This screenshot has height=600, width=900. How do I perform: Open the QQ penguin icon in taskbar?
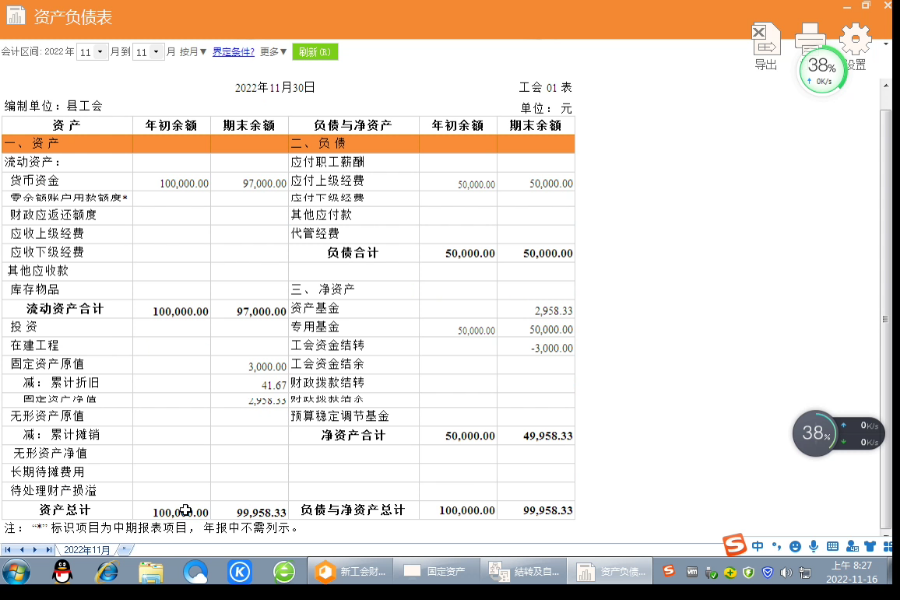pyautogui.click(x=62, y=572)
